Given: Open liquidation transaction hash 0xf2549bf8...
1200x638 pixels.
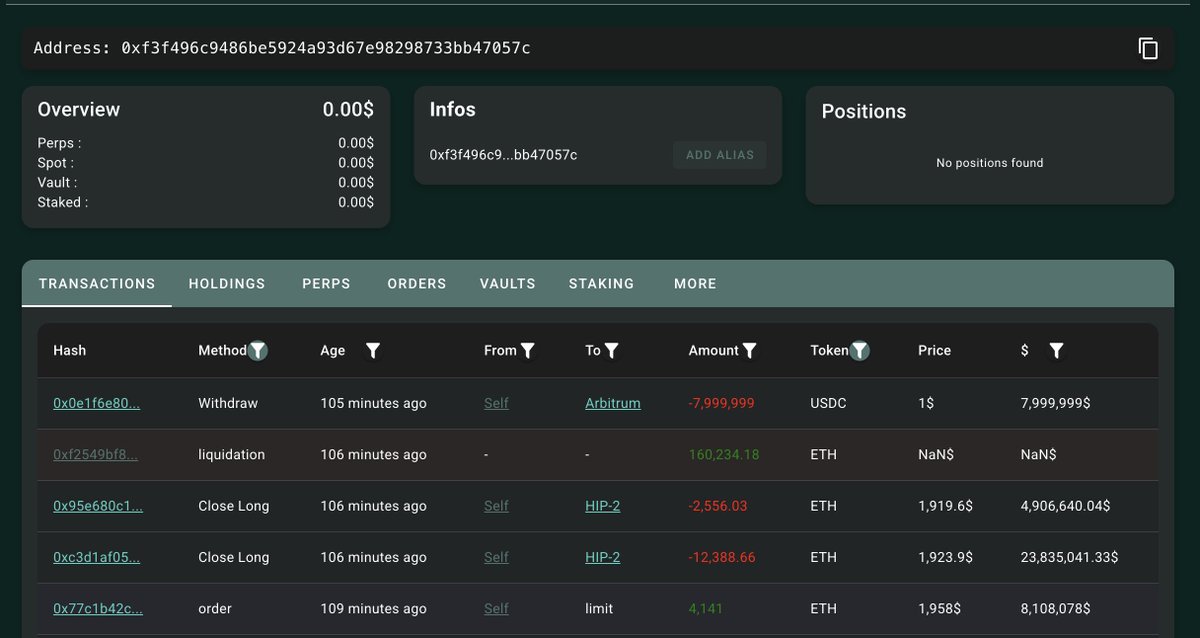Looking at the screenshot, I should [x=95, y=454].
